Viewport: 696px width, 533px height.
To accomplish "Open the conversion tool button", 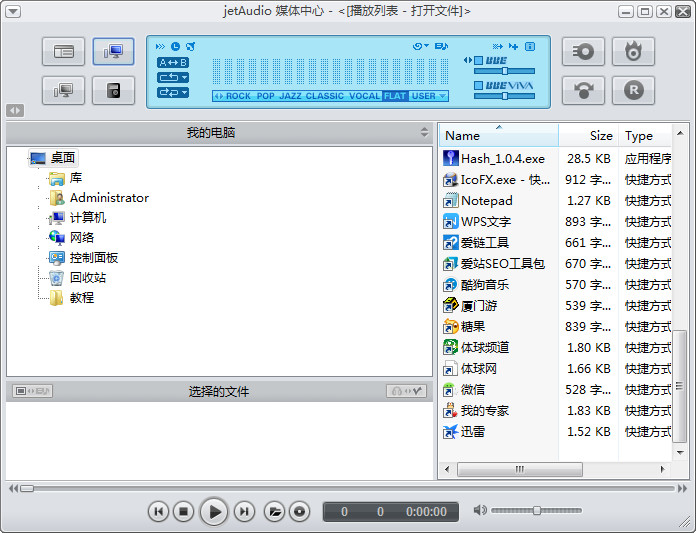I will 583,91.
